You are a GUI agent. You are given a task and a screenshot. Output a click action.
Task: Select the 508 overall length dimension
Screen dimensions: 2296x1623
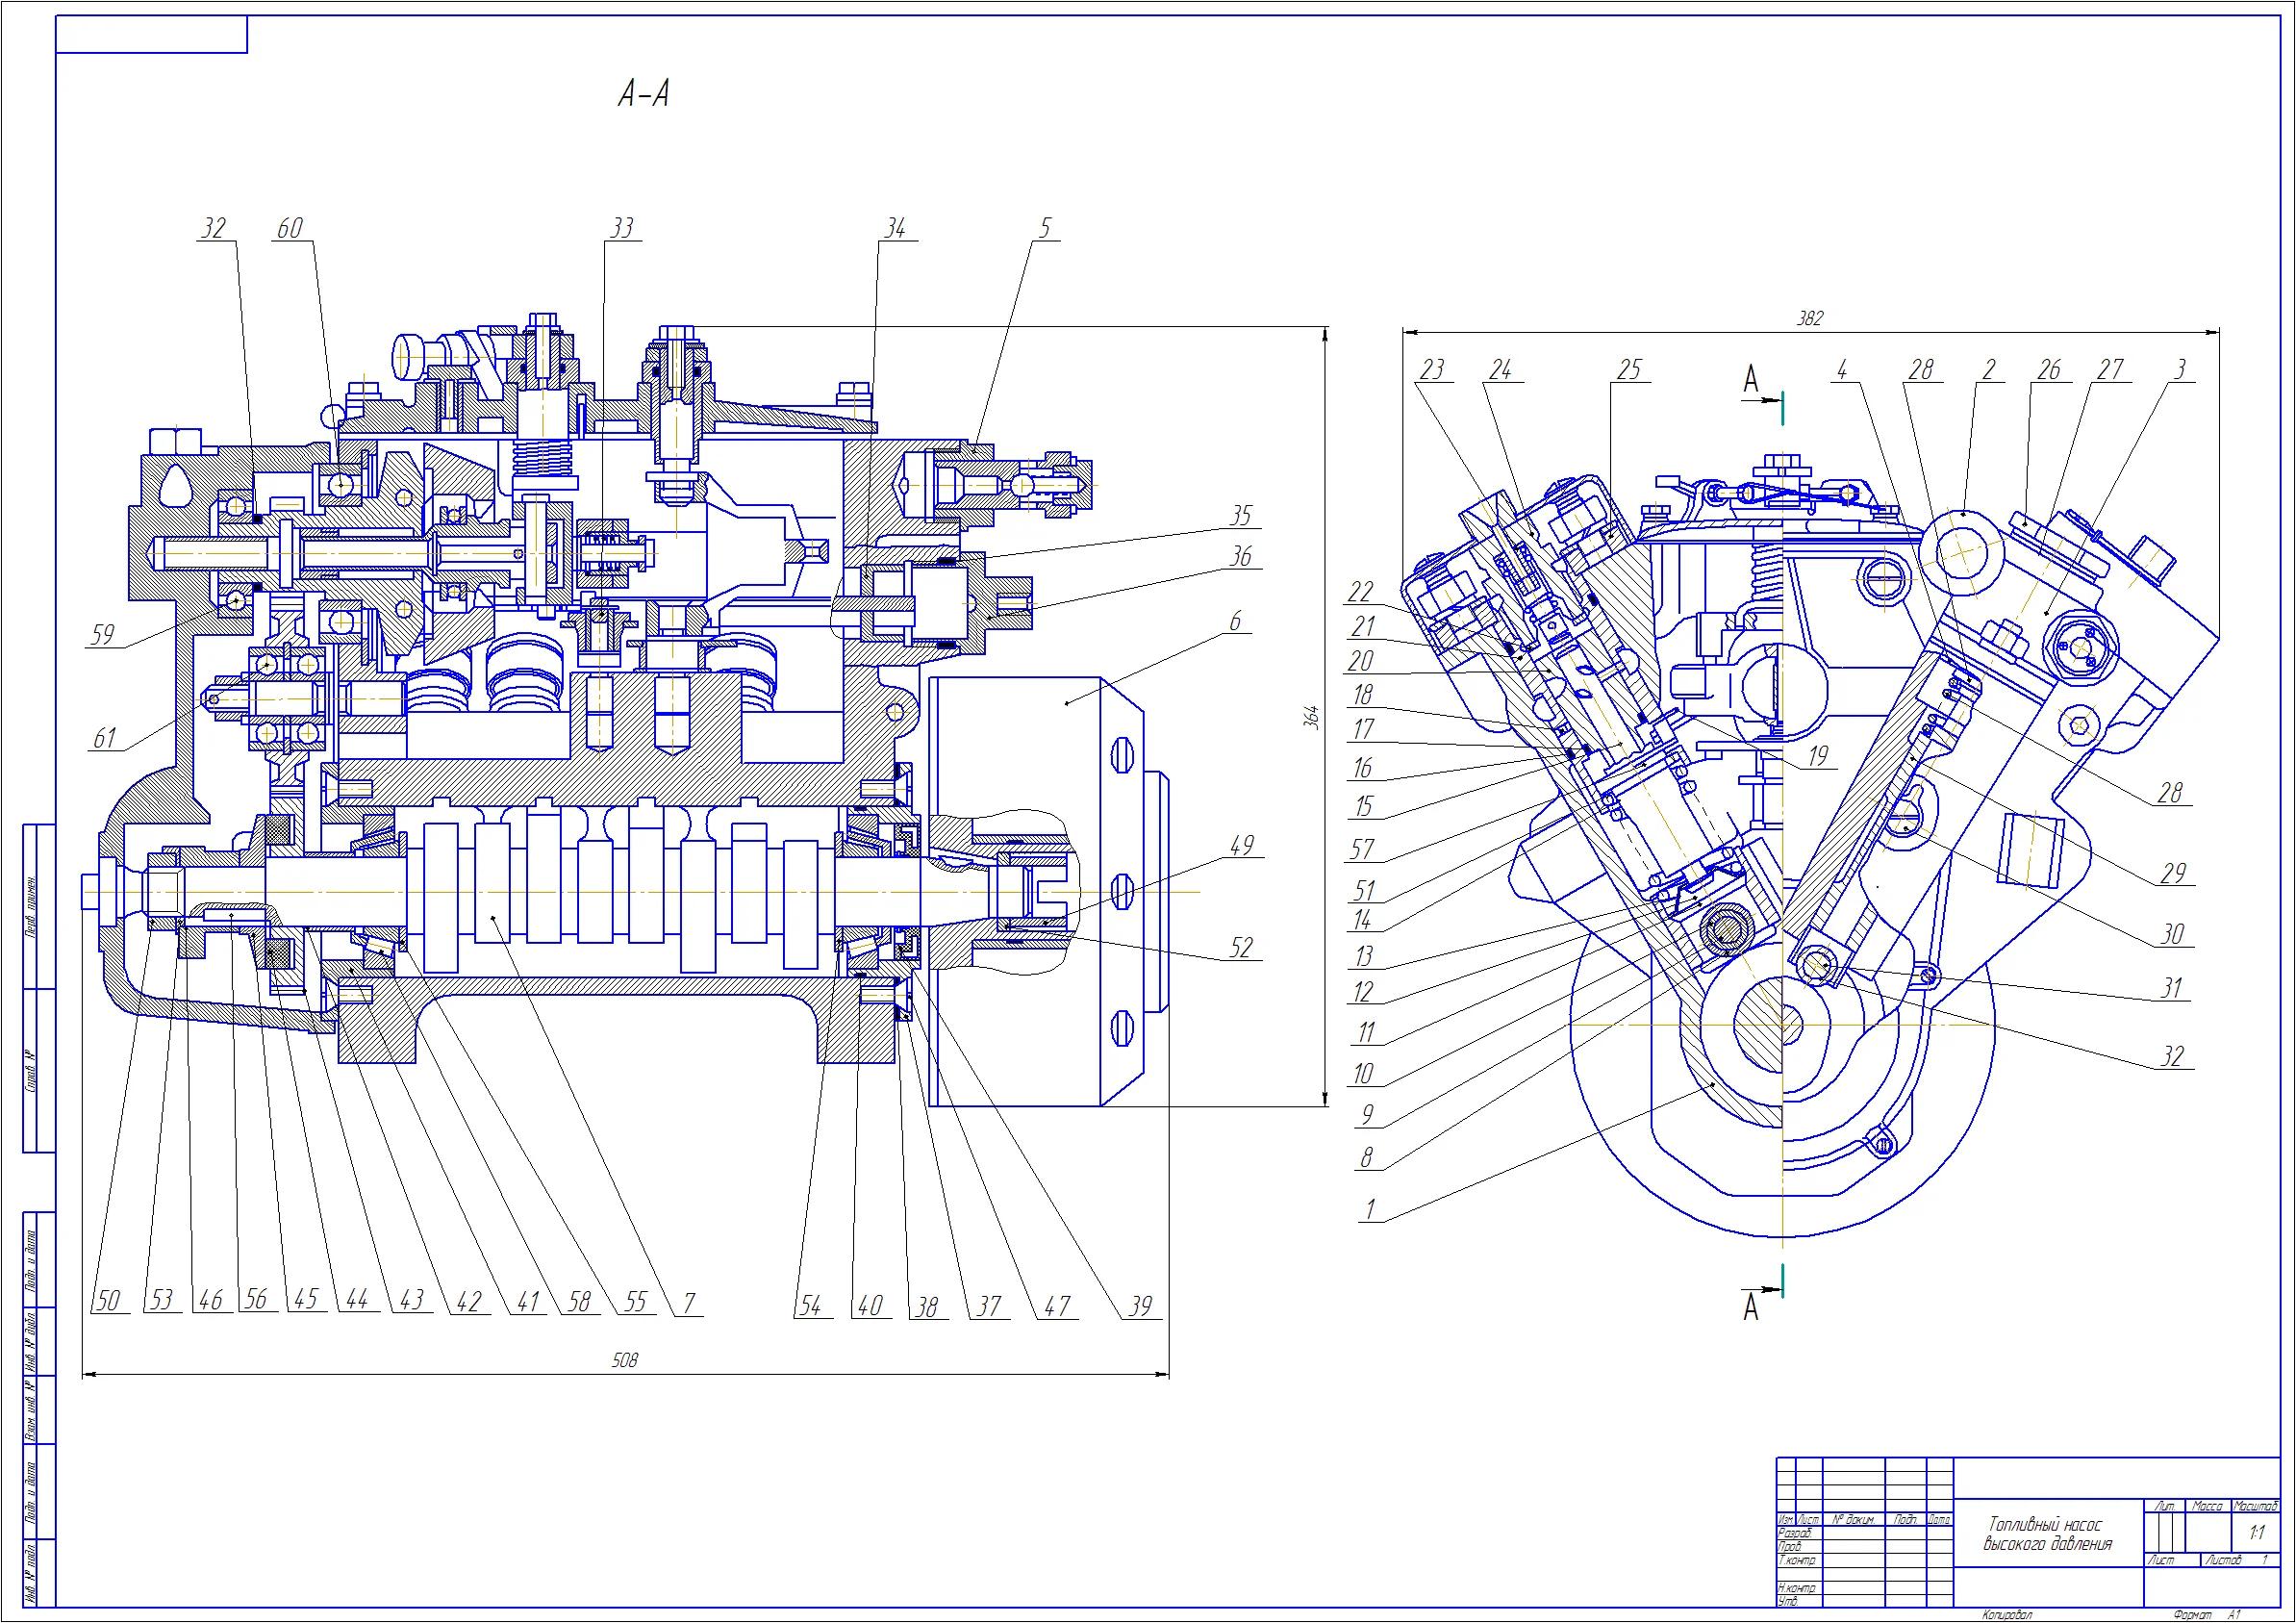click(624, 1359)
